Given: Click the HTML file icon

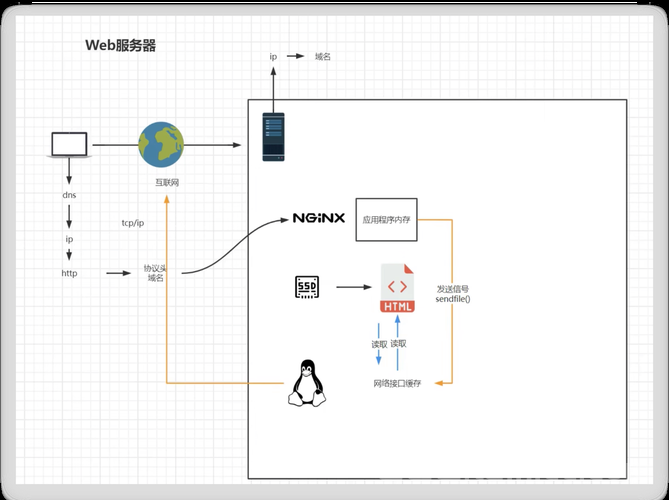Looking at the screenshot, I should [x=397, y=288].
